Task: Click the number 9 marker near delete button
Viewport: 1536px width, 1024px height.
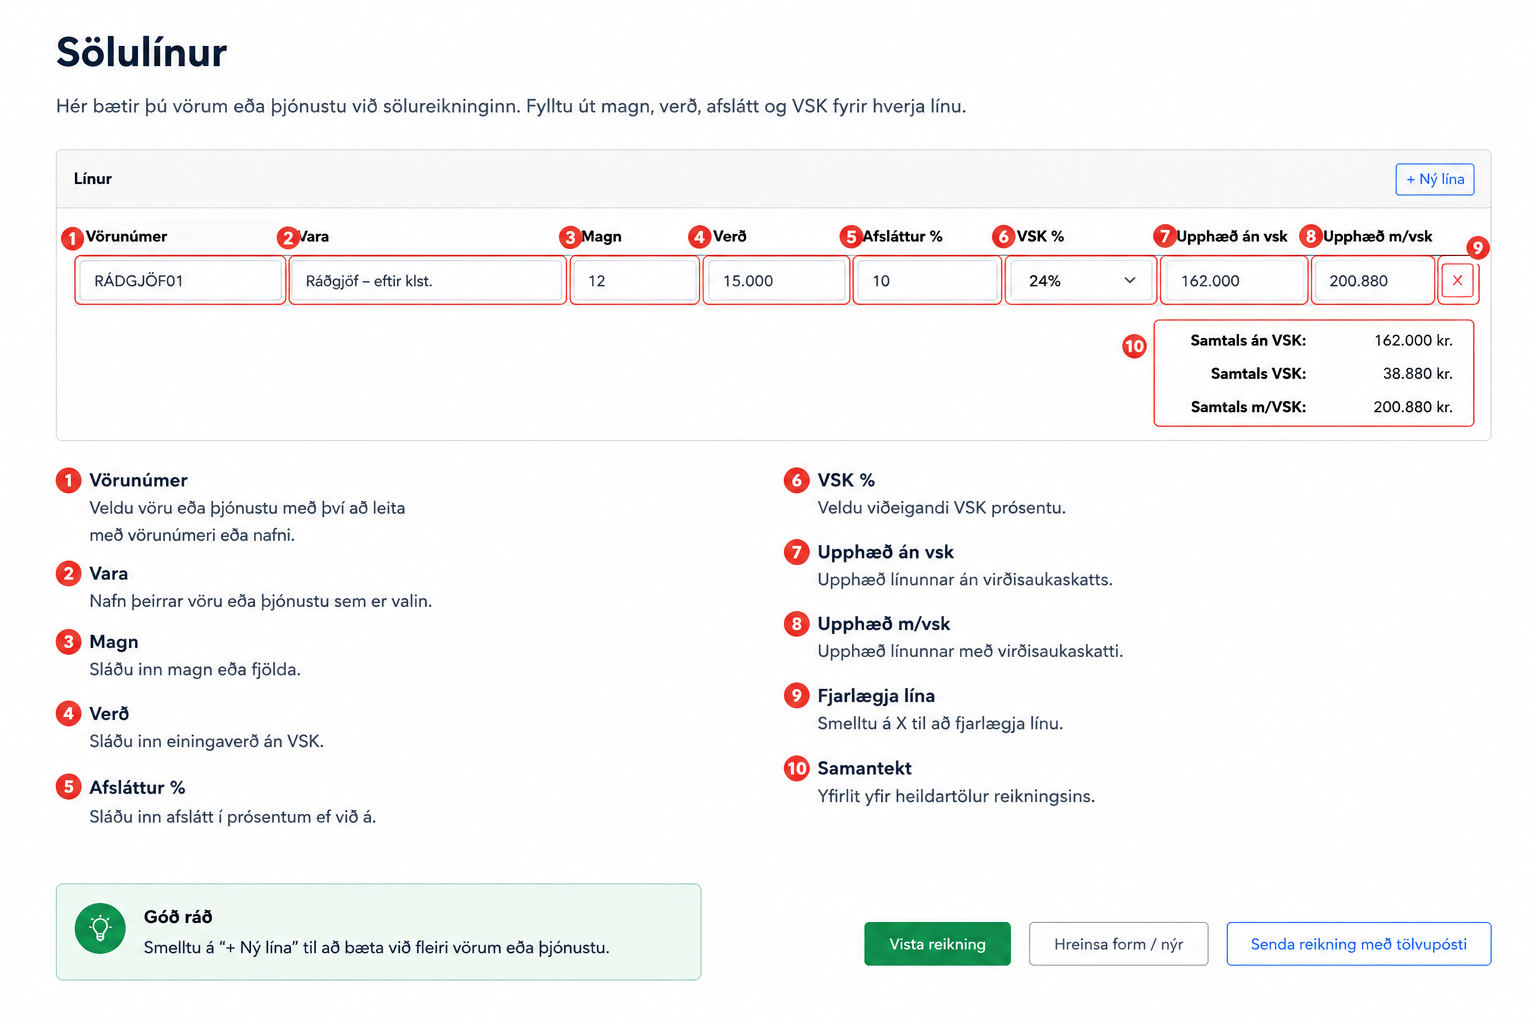Action: pos(1477,248)
